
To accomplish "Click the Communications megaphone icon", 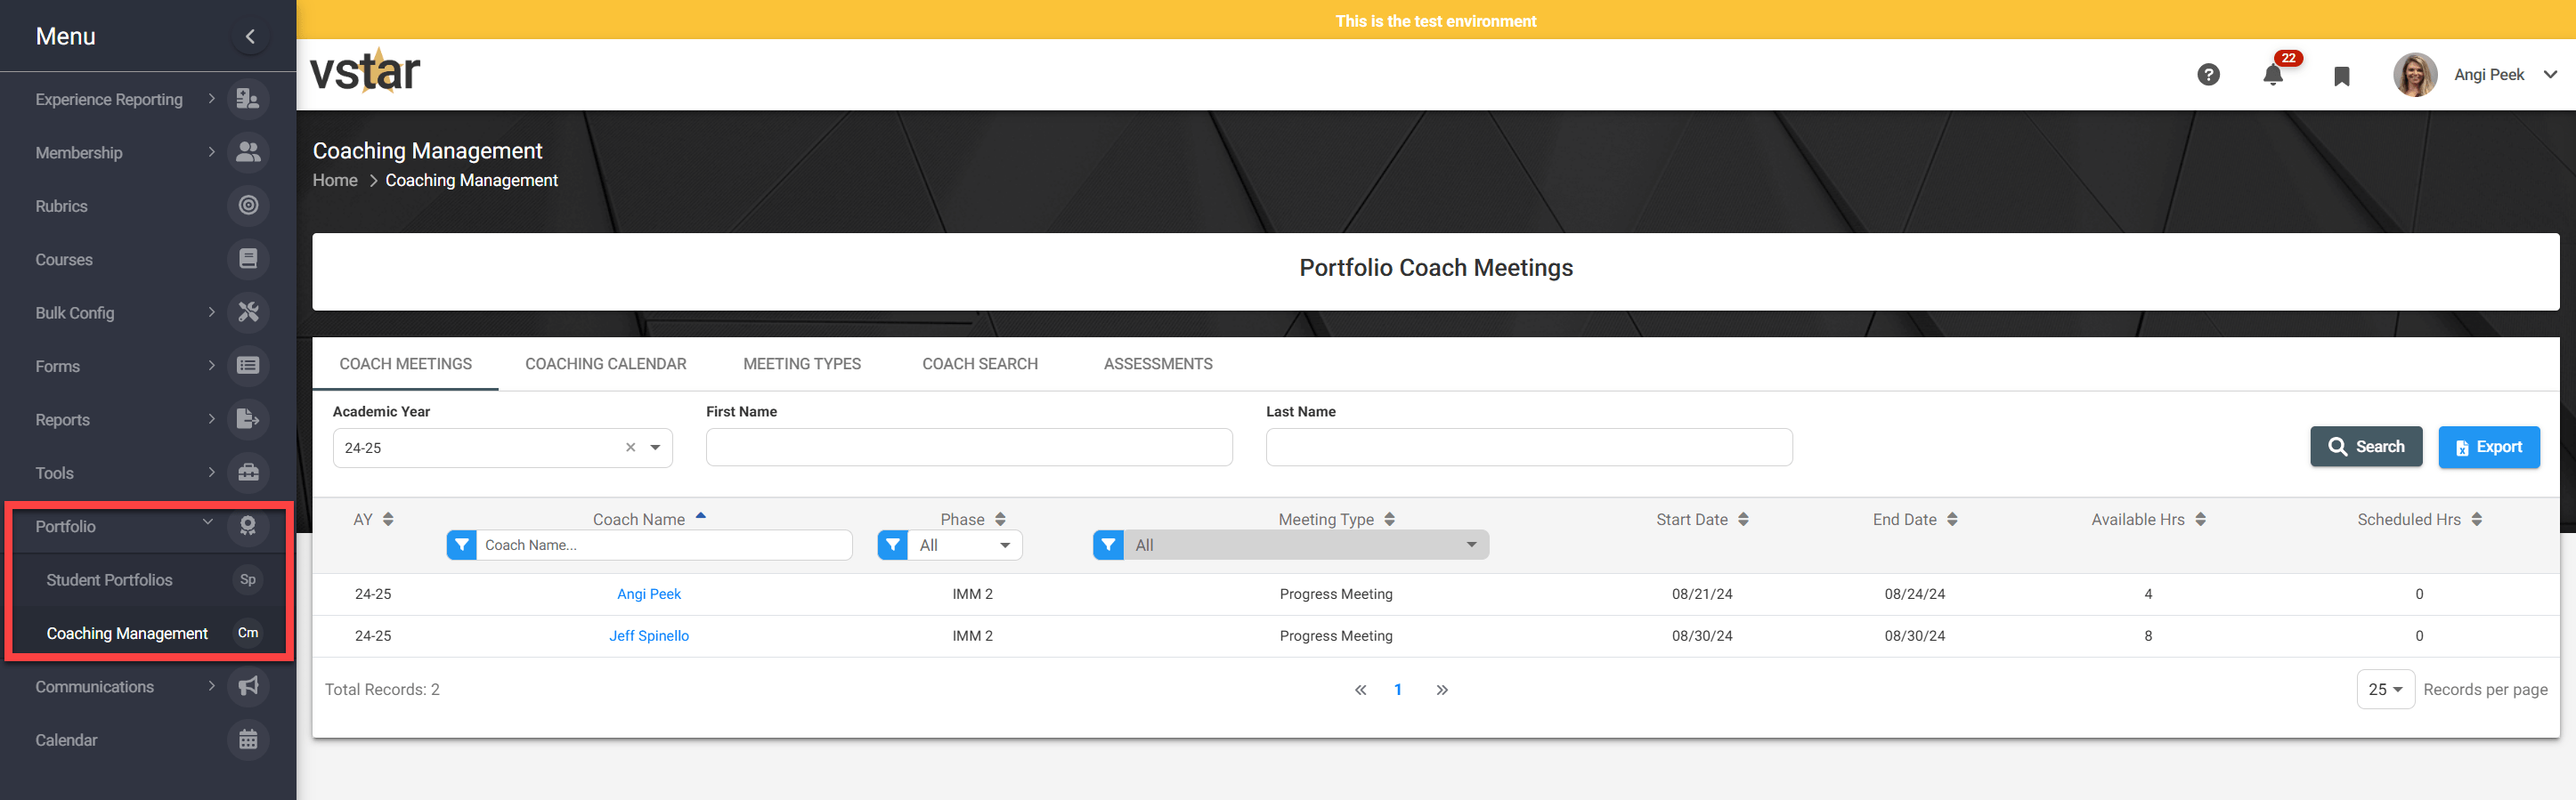I will [248, 686].
